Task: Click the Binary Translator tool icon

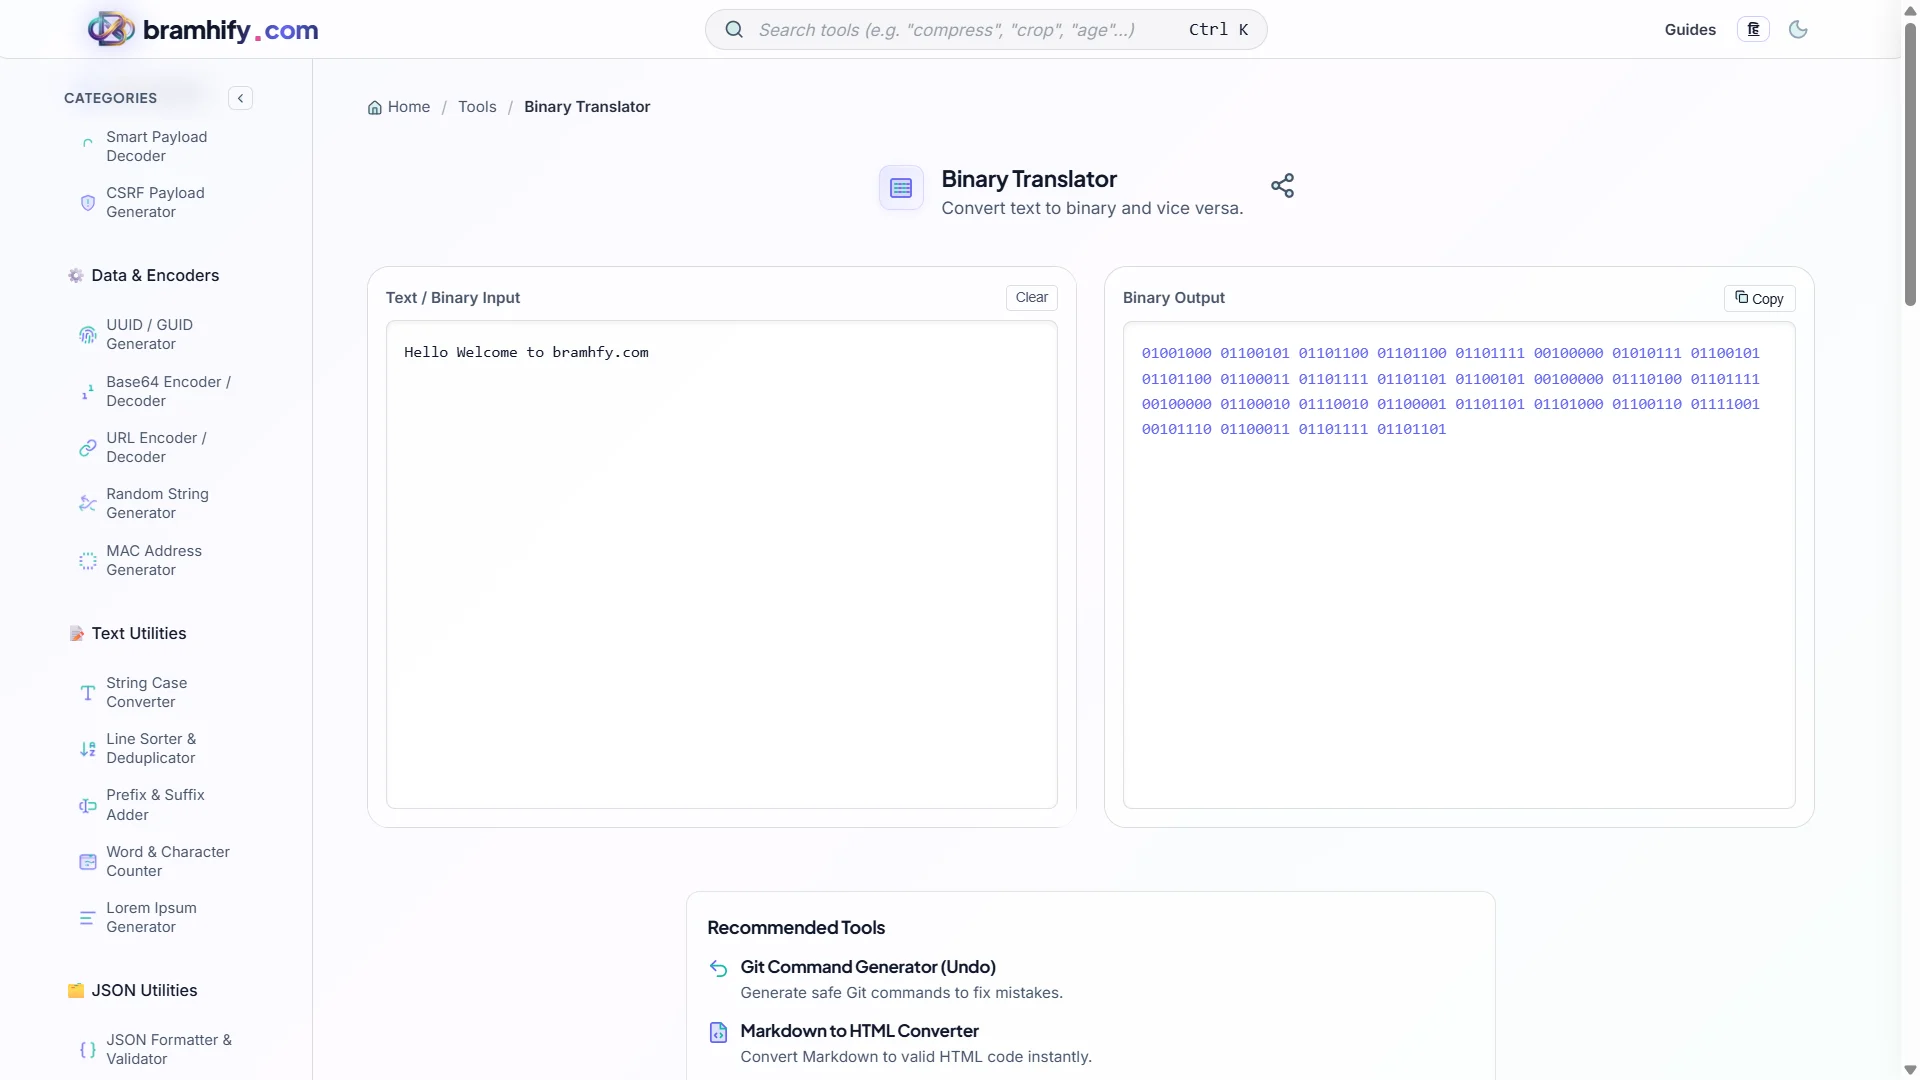Action: [x=901, y=188]
